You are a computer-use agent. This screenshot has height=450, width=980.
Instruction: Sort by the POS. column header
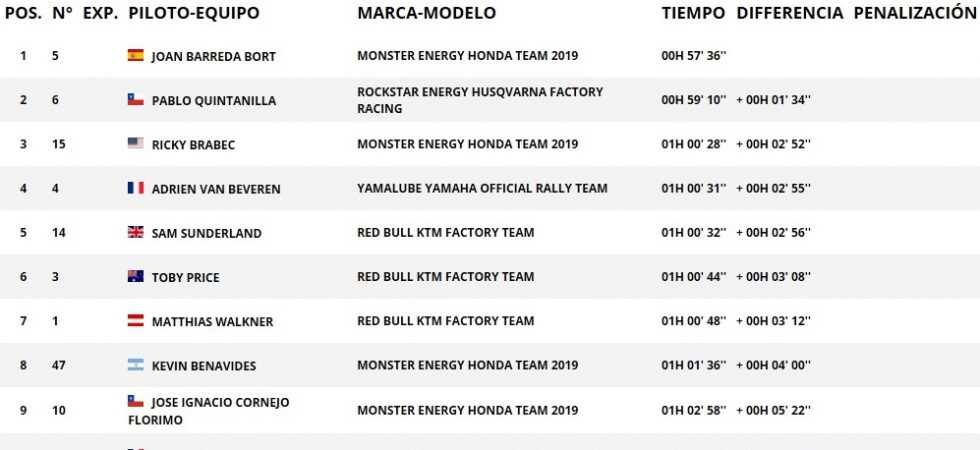(22, 13)
